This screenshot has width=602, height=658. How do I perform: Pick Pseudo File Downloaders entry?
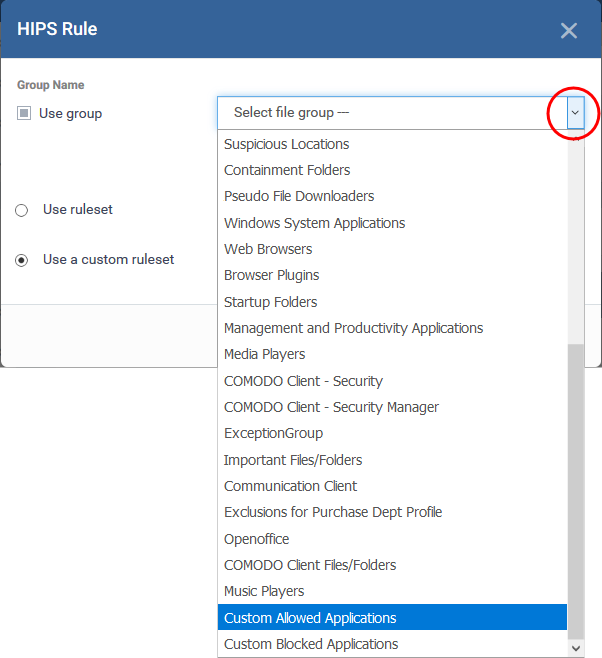[x=299, y=196]
